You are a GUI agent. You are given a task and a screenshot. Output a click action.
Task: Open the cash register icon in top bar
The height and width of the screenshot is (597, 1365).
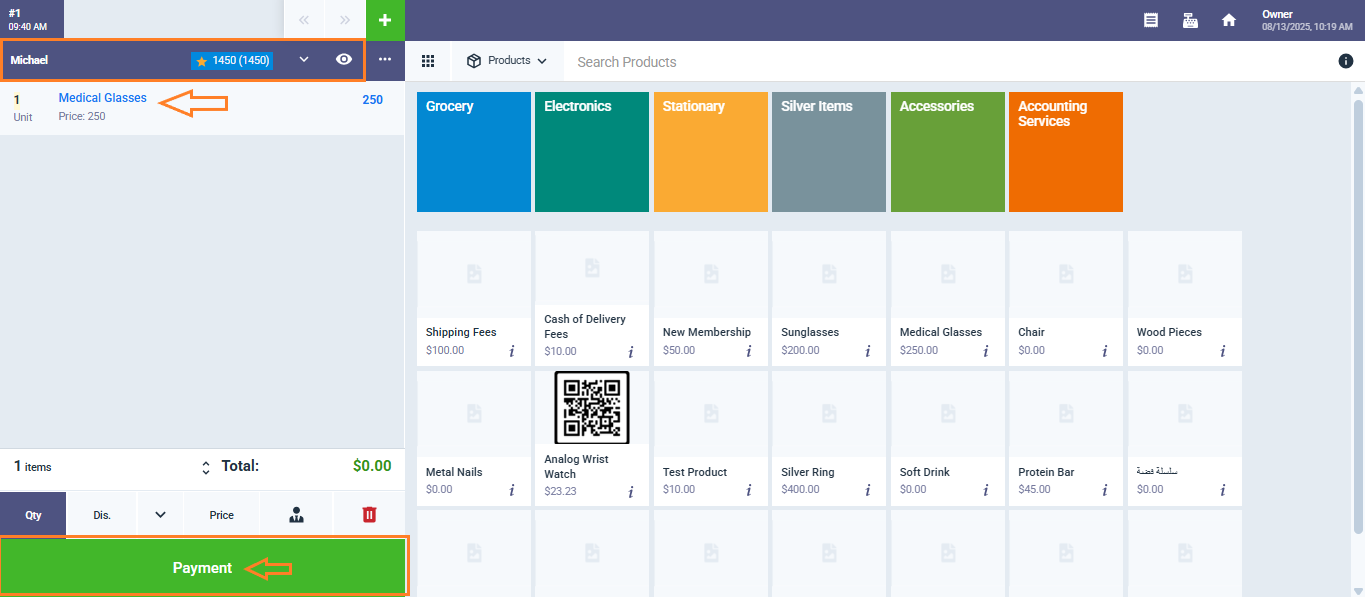1190,20
